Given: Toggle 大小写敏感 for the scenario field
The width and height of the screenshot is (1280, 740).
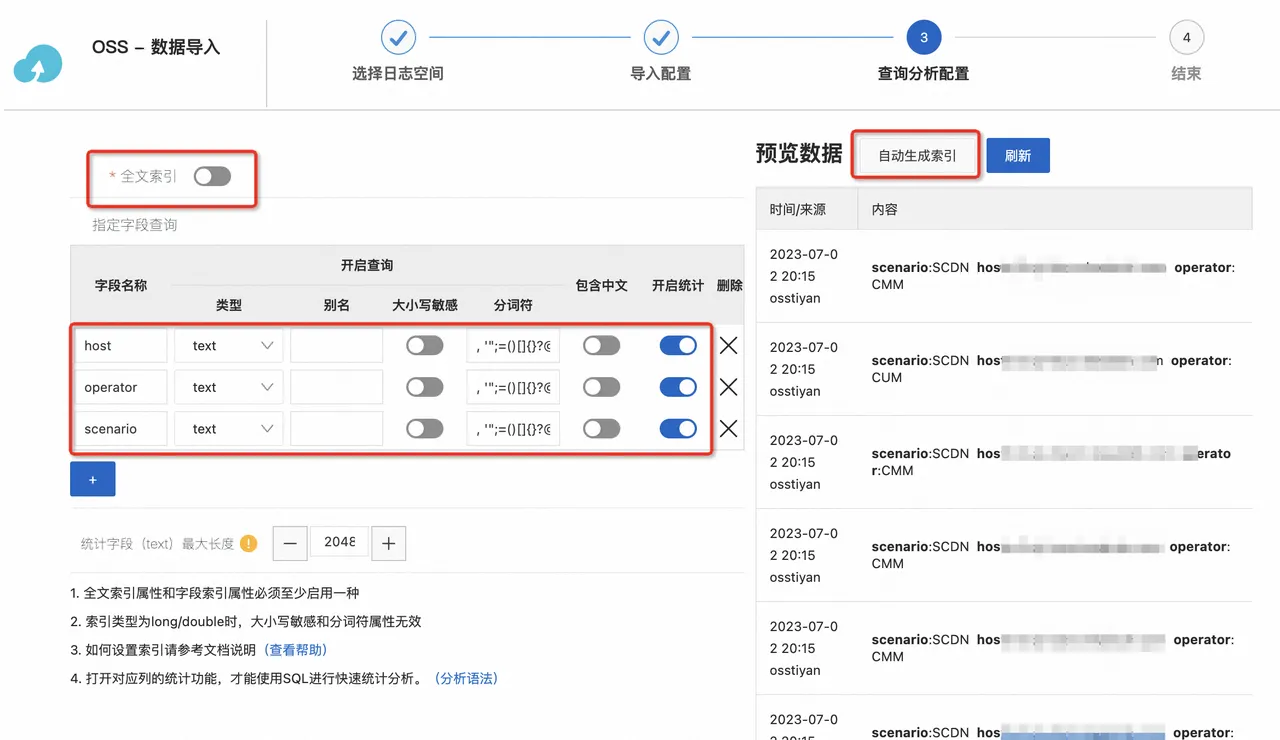Looking at the screenshot, I should 425,429.
